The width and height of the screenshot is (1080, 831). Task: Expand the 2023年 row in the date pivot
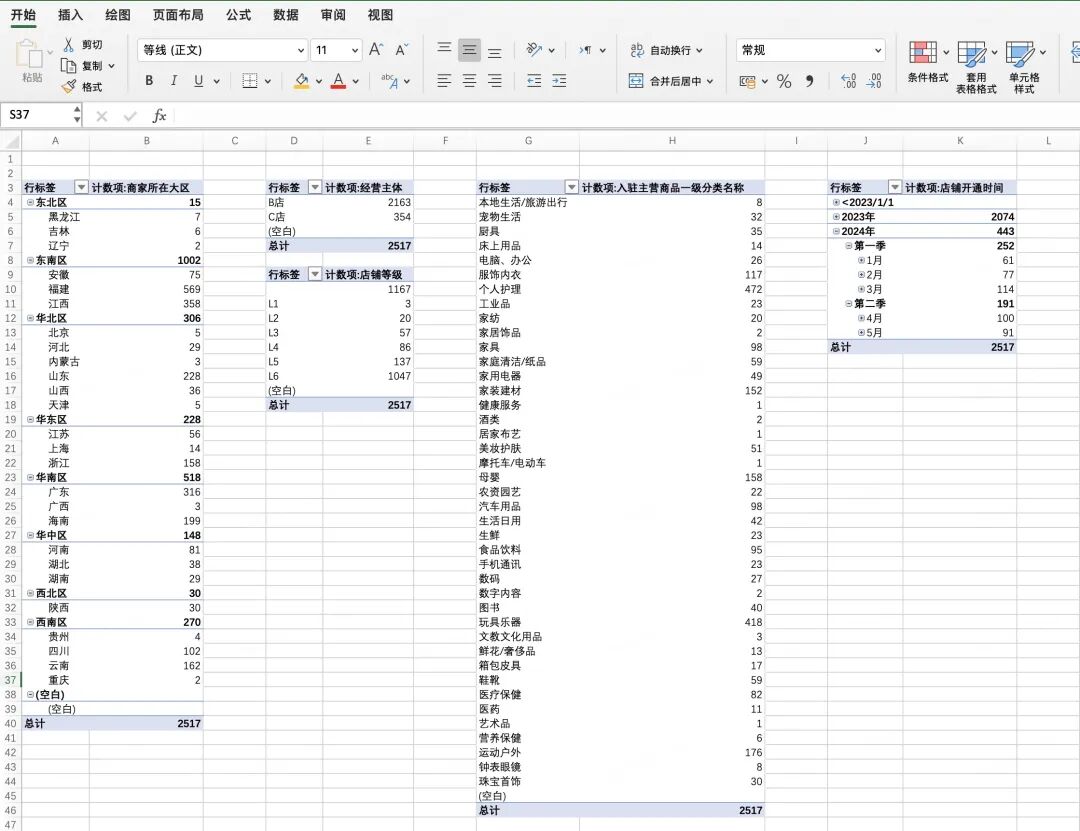pyautogui.click(x=836, y=217)
